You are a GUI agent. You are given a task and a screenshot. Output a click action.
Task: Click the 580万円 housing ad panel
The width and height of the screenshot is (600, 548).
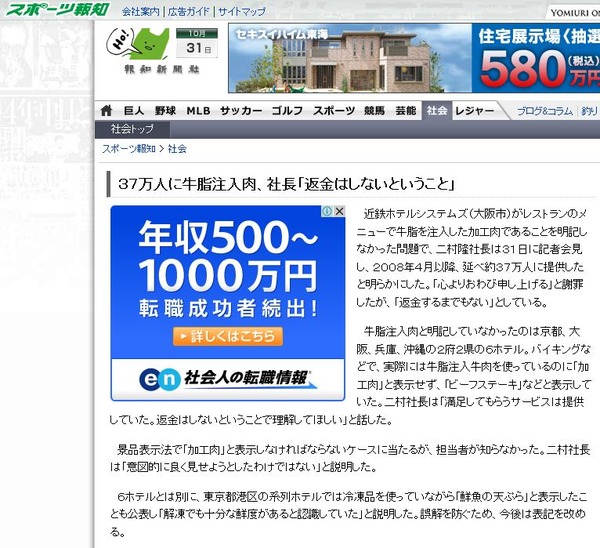pyautogui.click(x=536, y=58)
